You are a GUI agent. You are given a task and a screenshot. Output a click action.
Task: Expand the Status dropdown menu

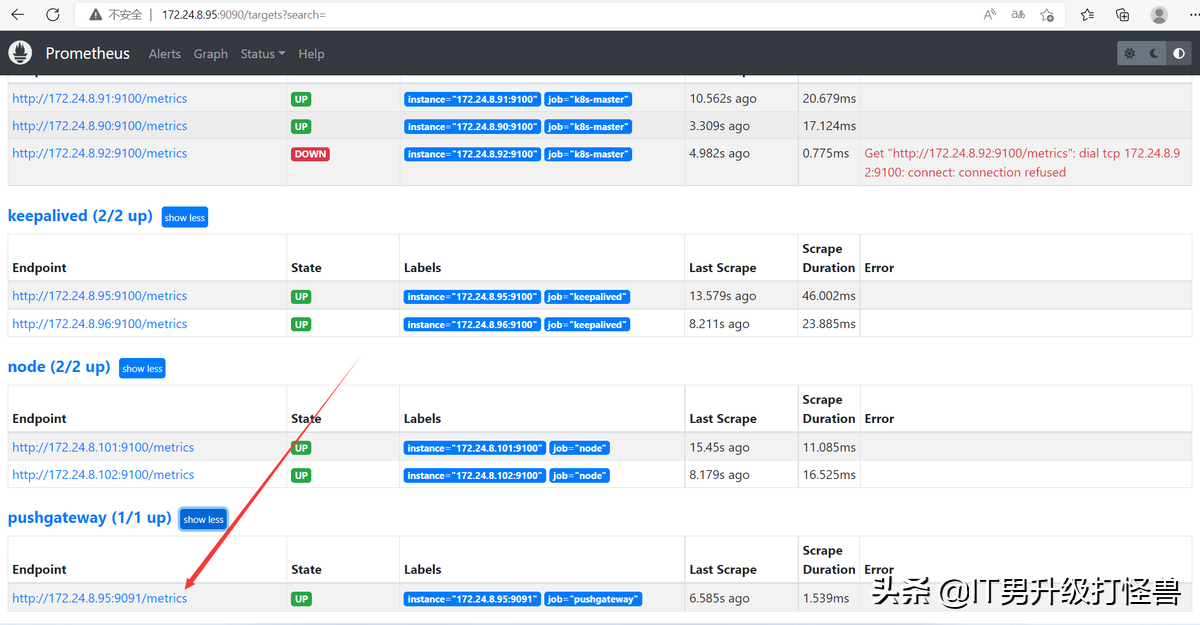click(x=262, y=54)
